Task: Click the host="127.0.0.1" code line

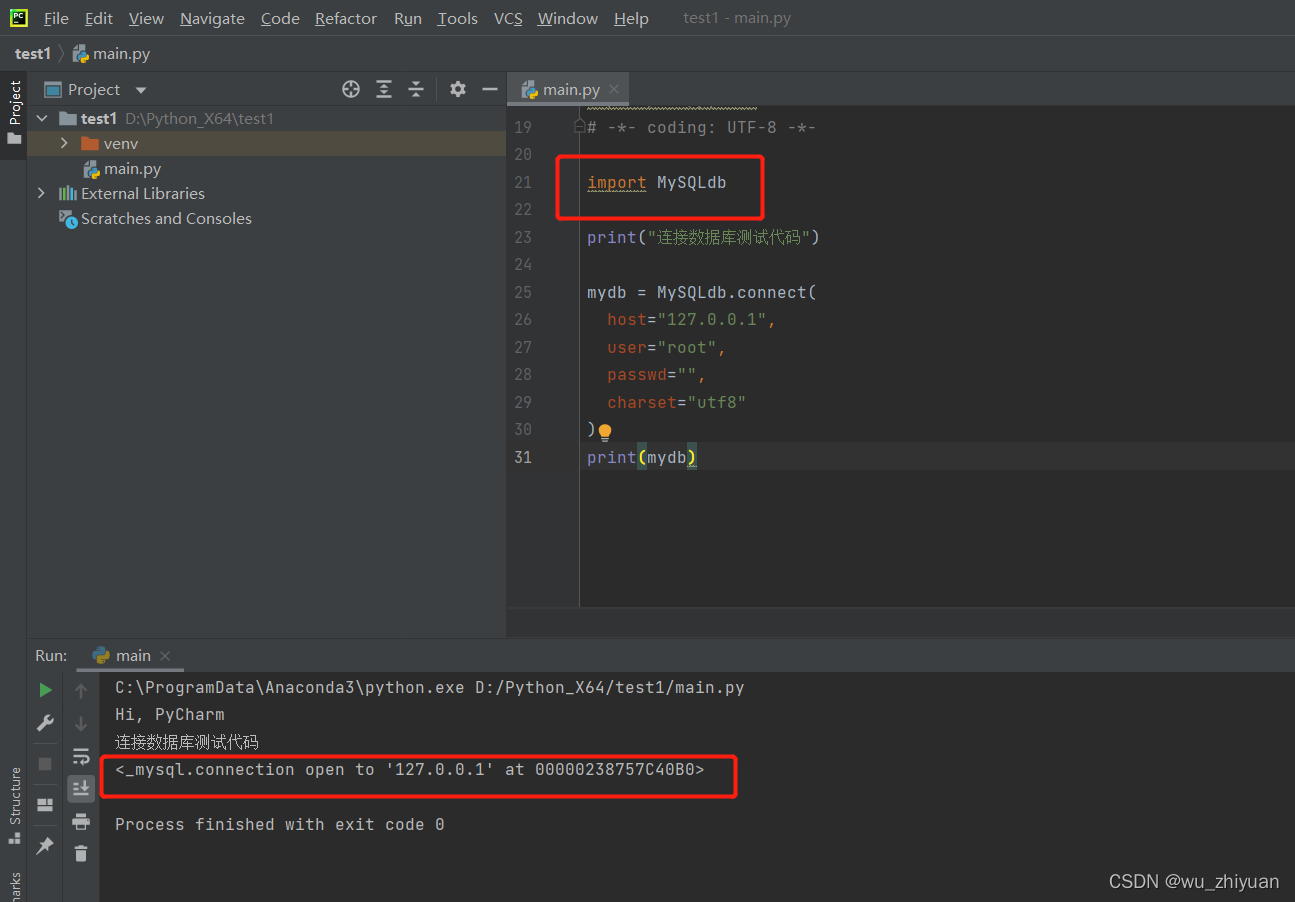Action: (692, 319)
